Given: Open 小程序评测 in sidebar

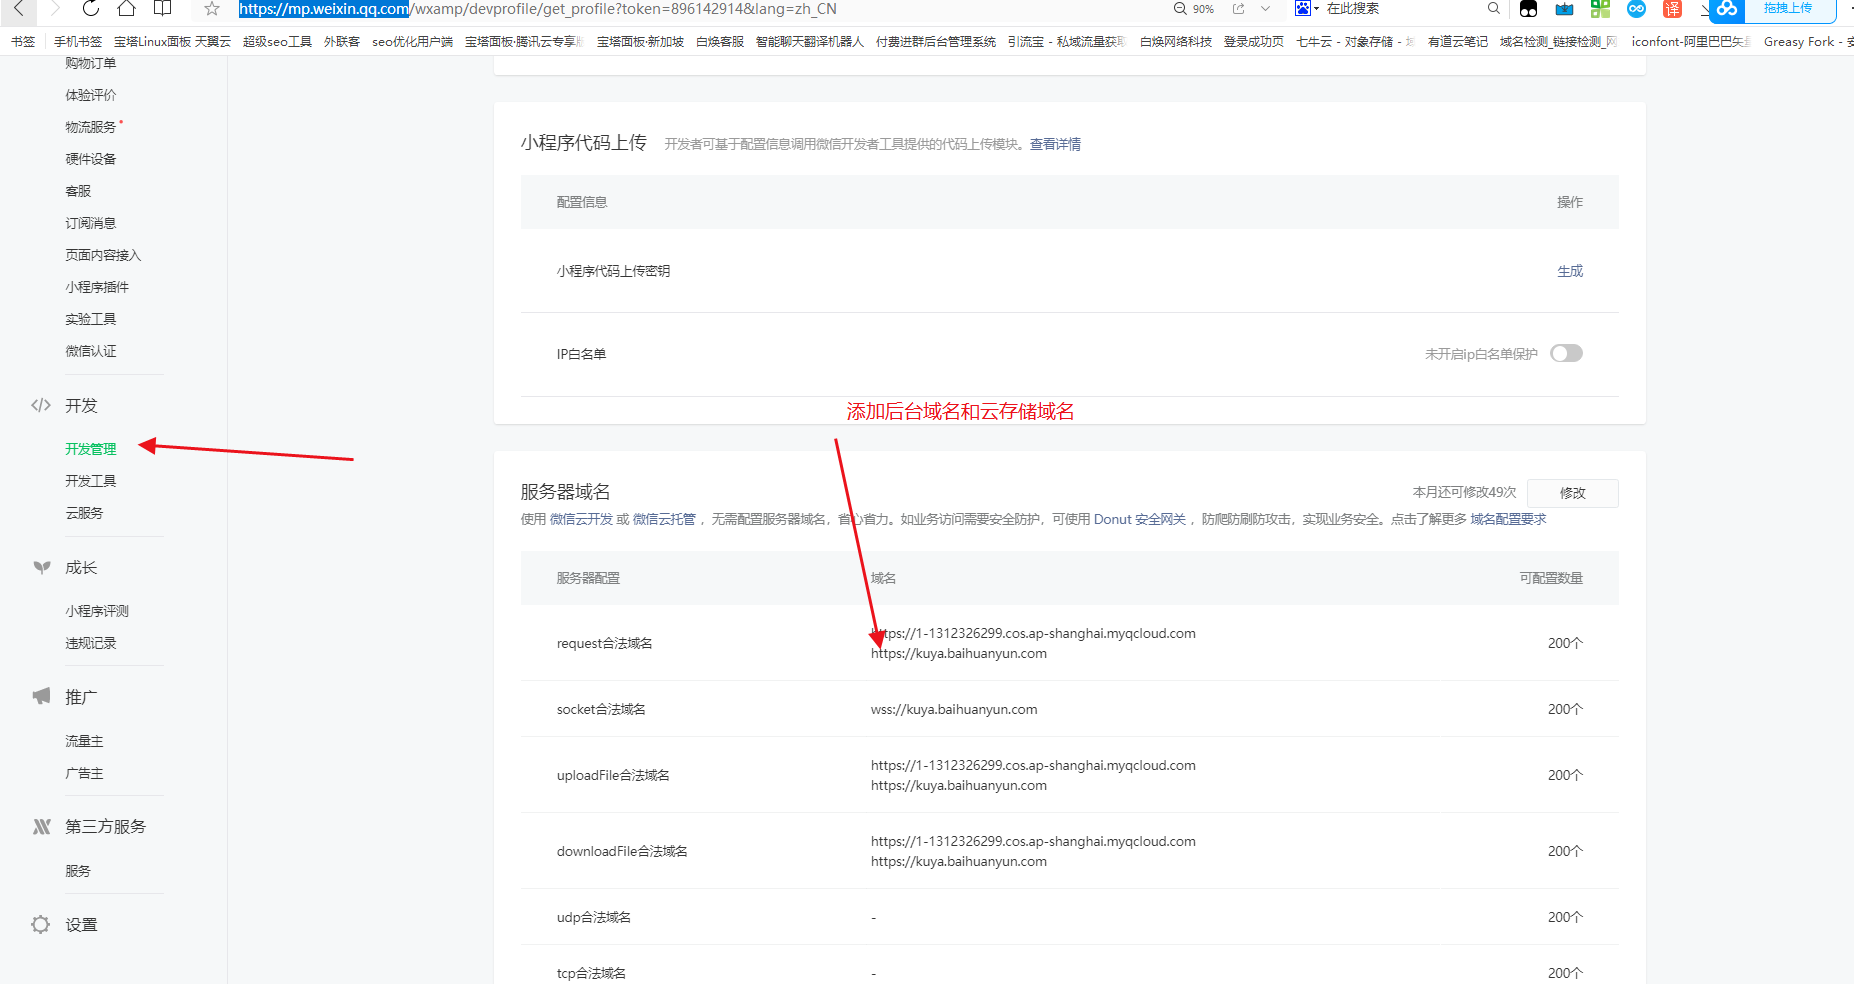Looking at the screenshot, I should [x=97, y=611].
